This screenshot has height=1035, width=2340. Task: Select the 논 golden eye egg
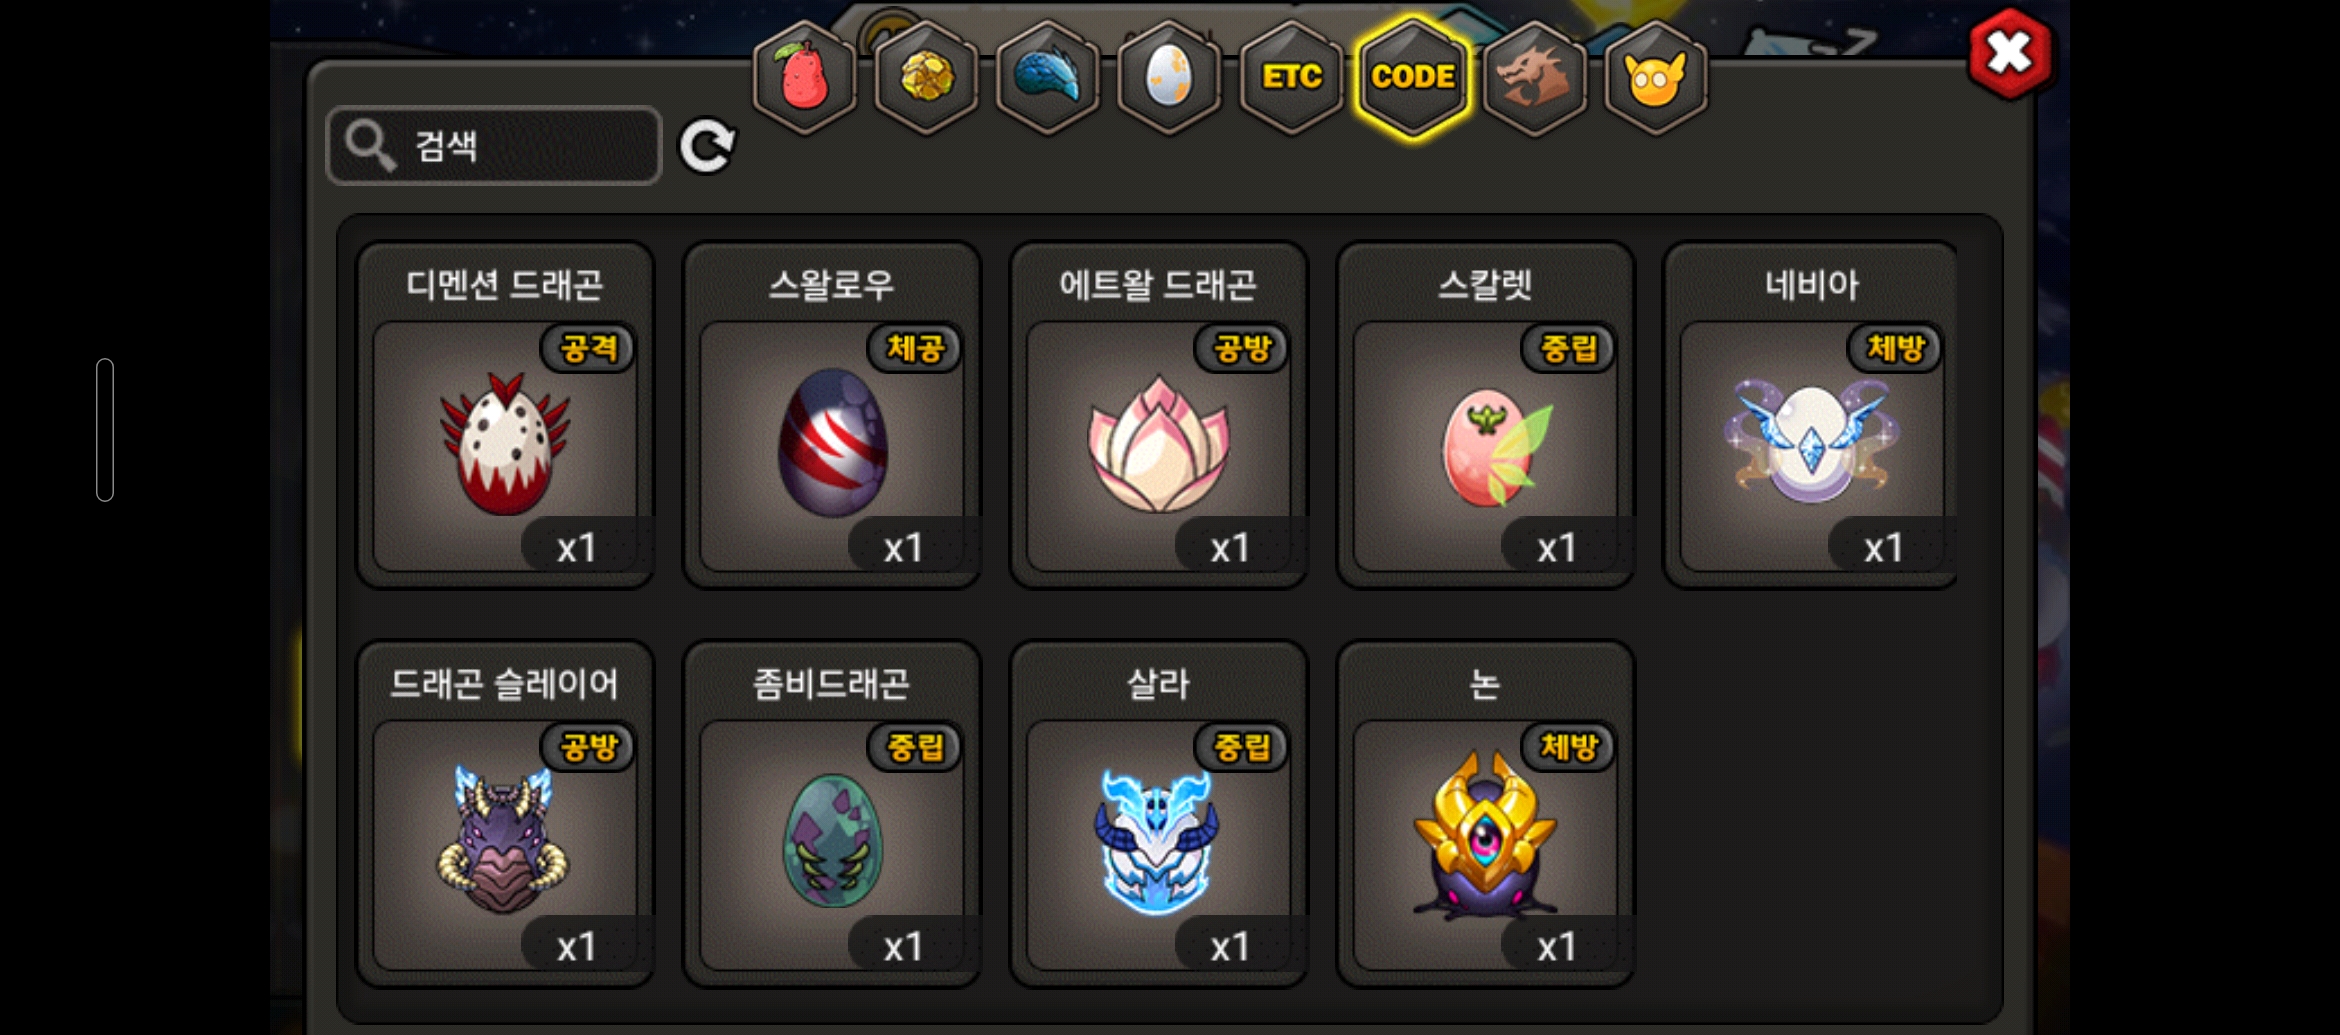pyautogui.click(x=1486, y=814)
